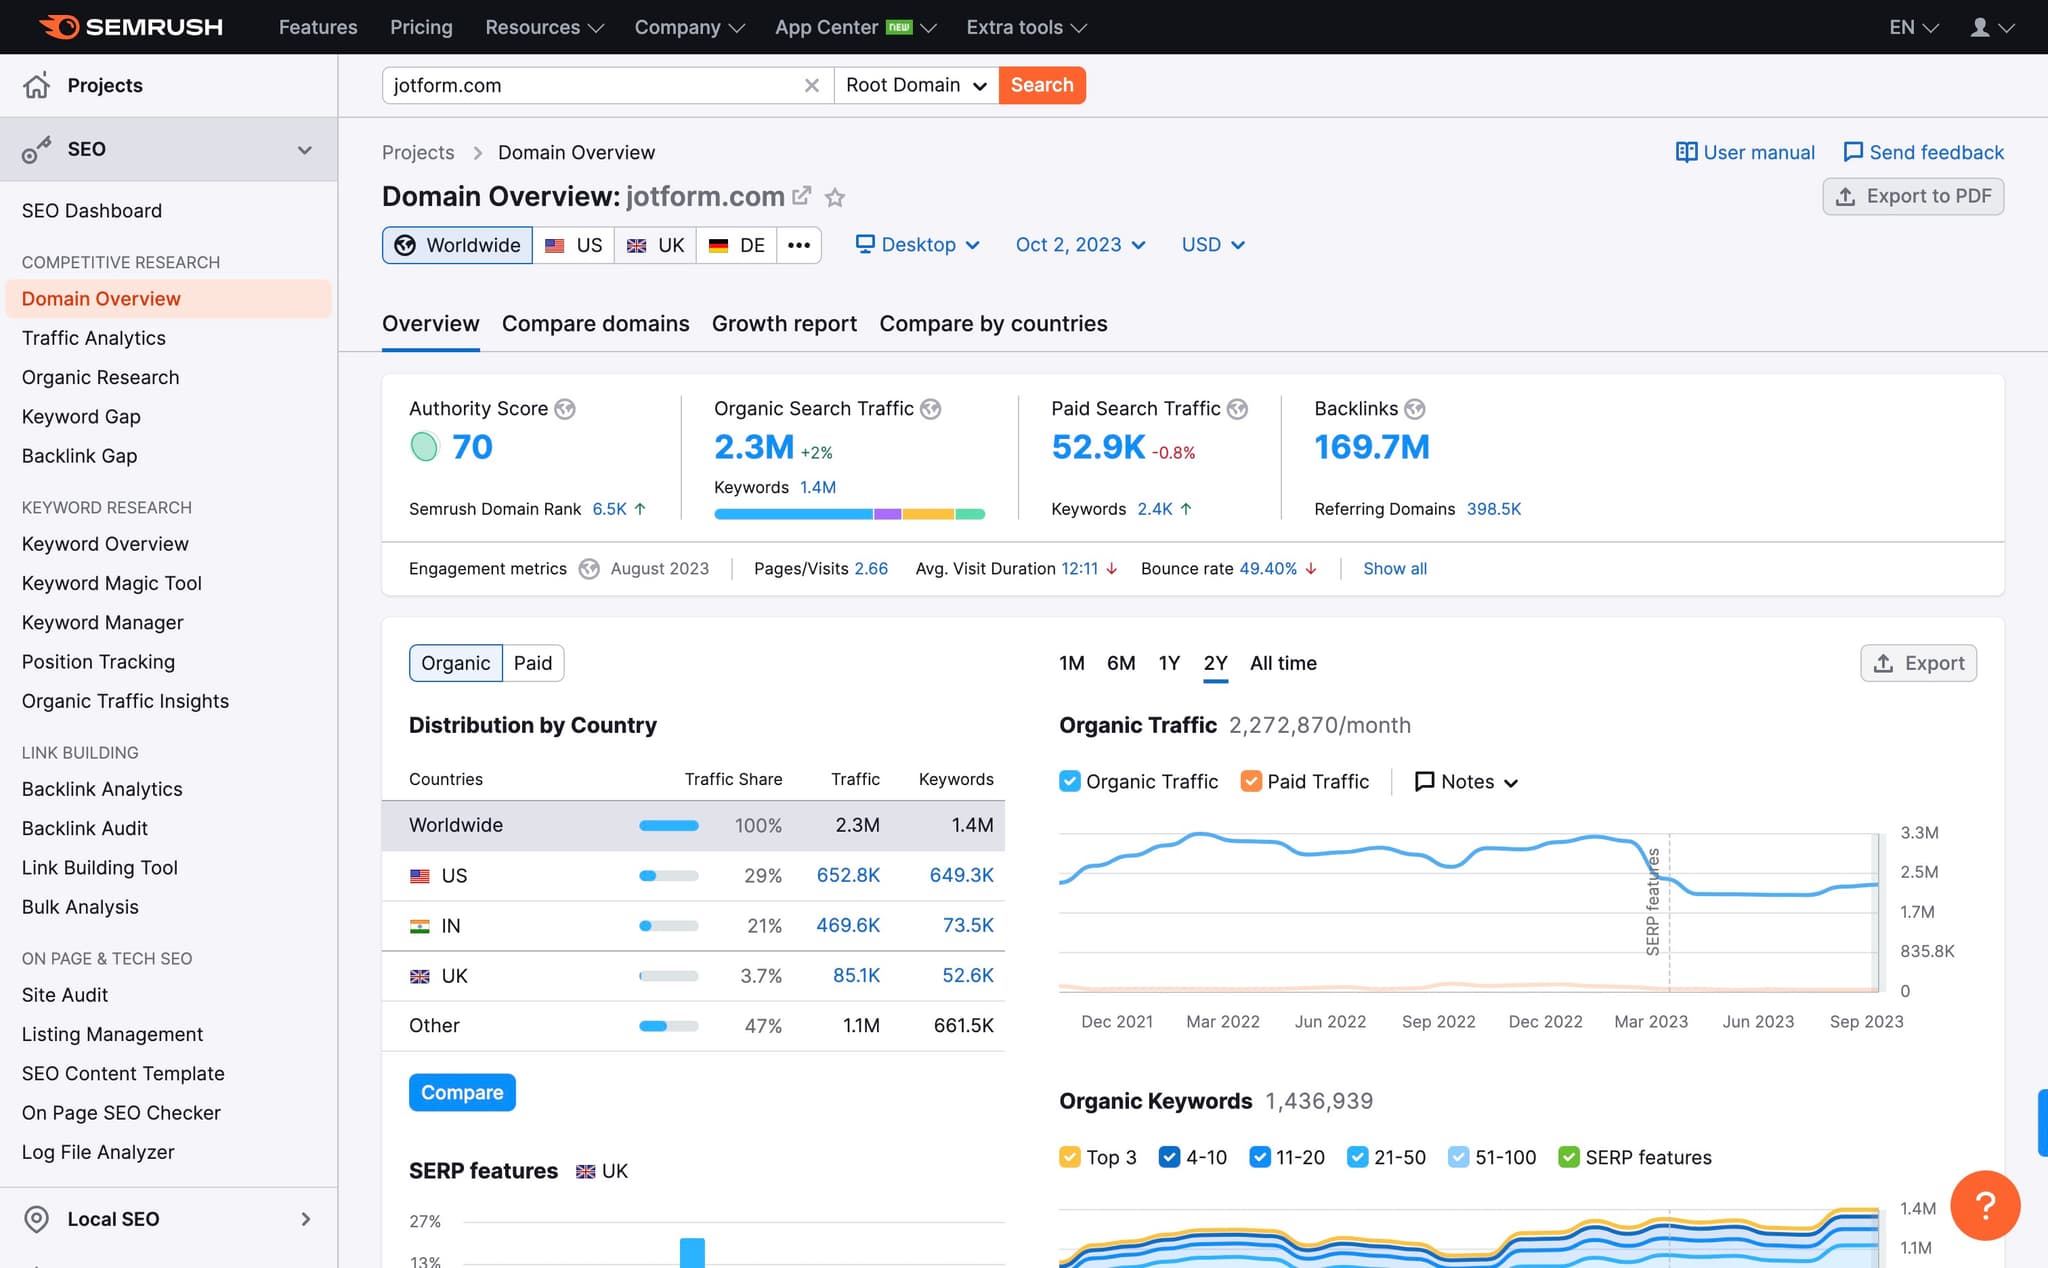This screenshot has height=1268, width=2048.
Task: Click the Notes speech bubble icon
Action: tap(1425, 782)
